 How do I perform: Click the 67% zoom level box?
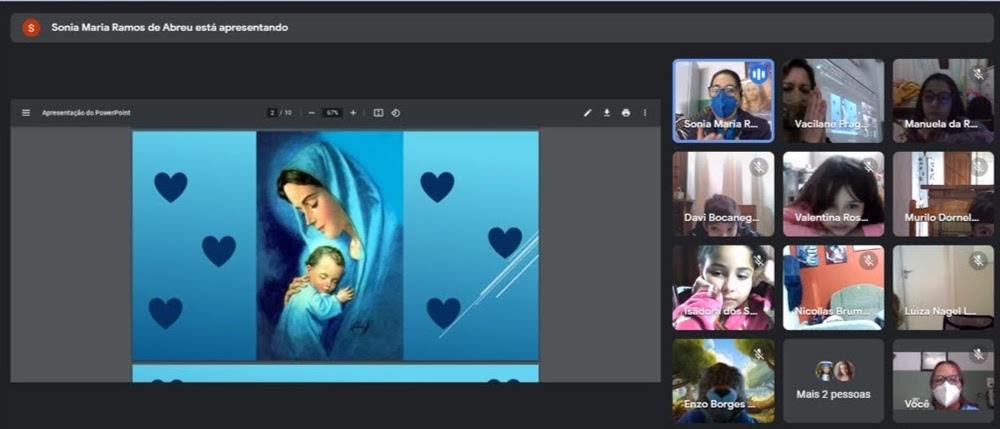coord(332,113)
